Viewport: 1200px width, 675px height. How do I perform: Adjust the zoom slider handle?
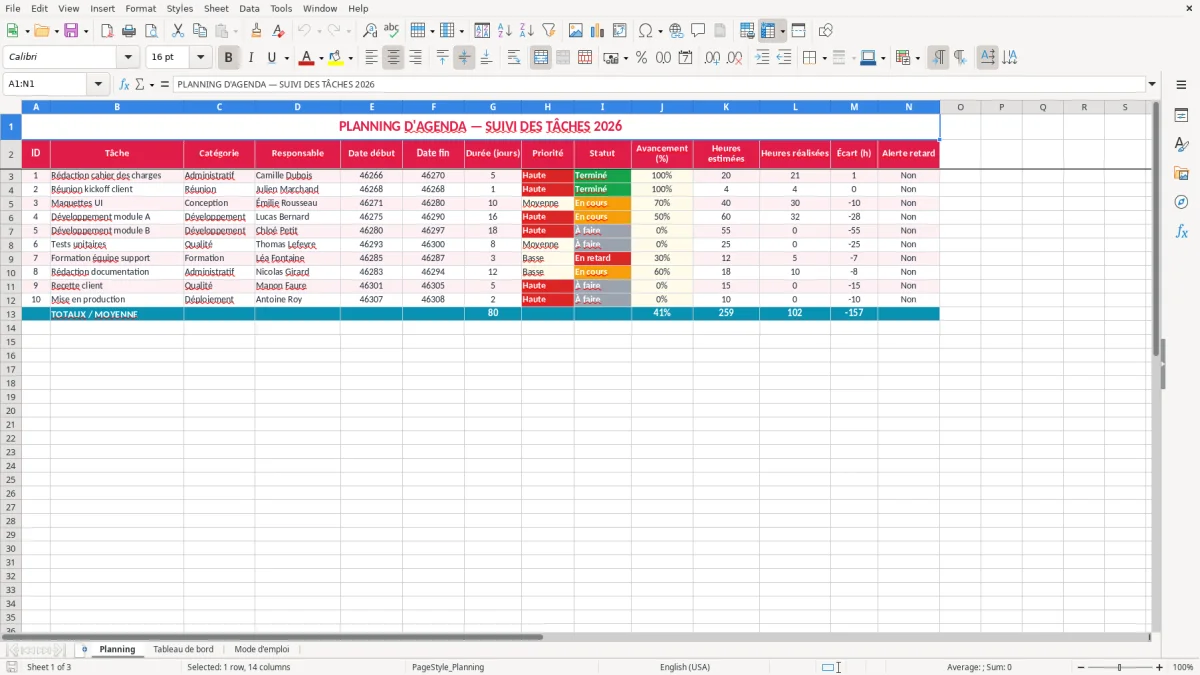coord(1120,667)
